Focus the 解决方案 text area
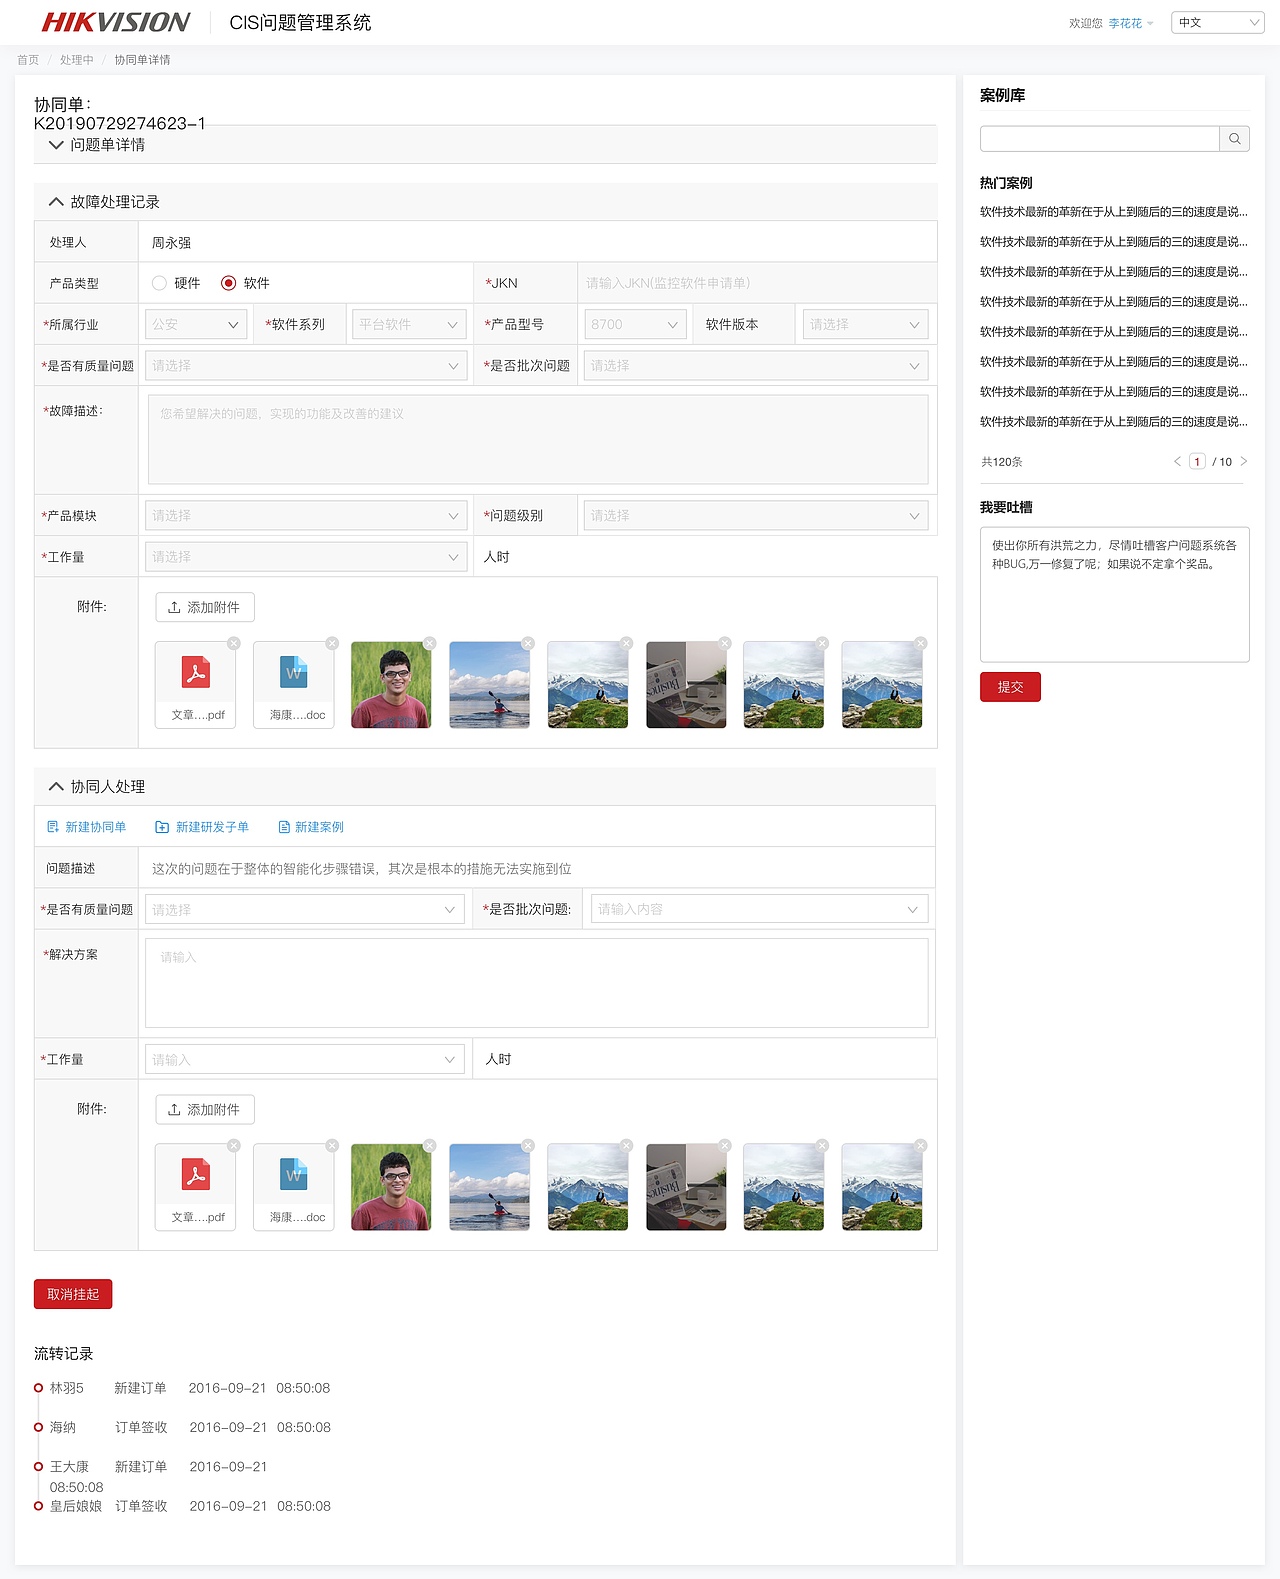The width and height of the screenshot is (1280, 1579). [537, 983]
